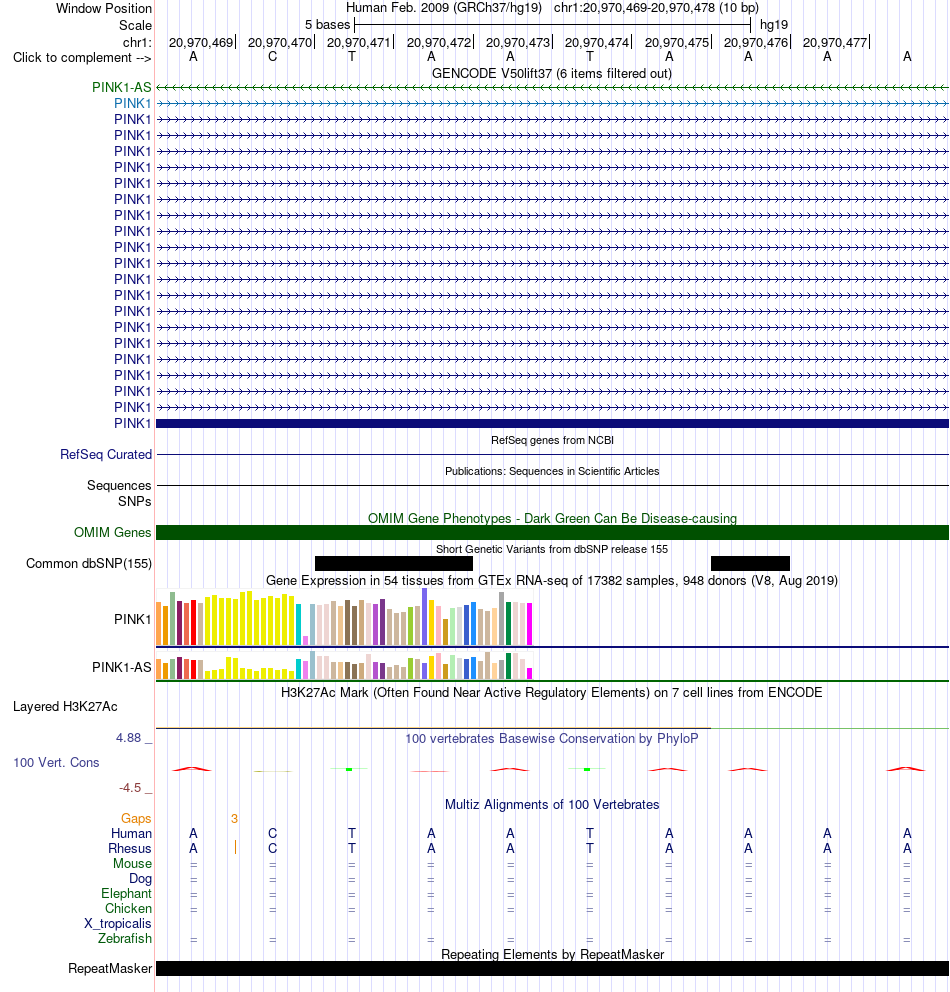
Task: Click the PhyloP lower limit value -4.5
Action: pyautogui.click(x=130, y=788)
